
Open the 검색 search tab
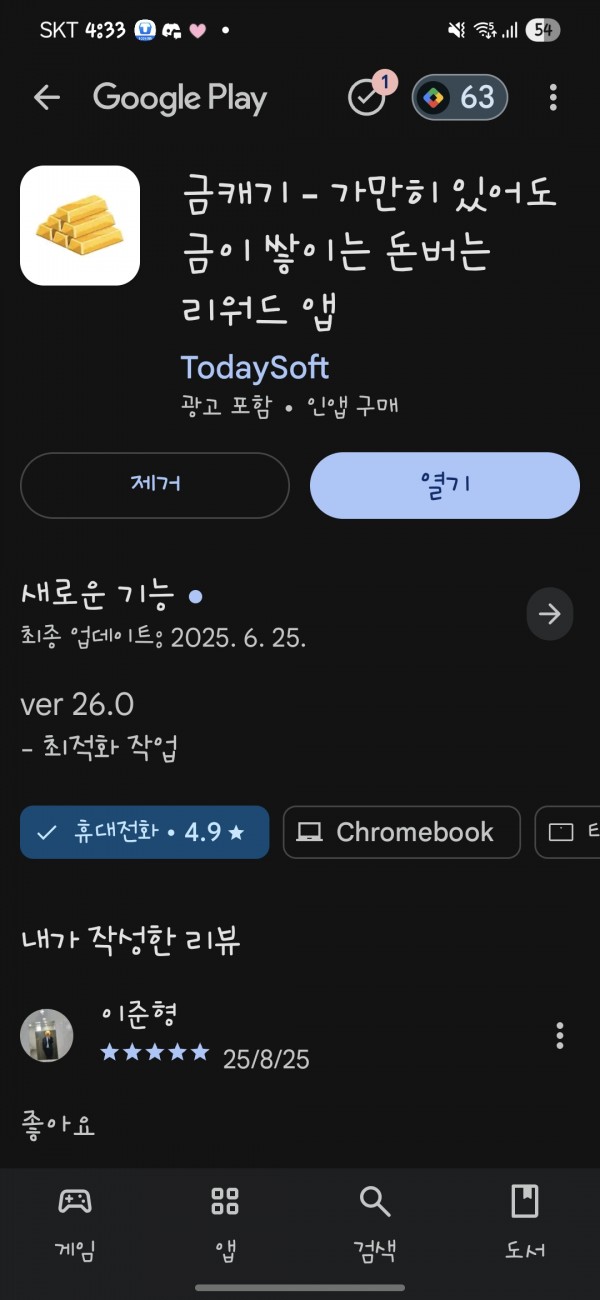coord(375,1222)
